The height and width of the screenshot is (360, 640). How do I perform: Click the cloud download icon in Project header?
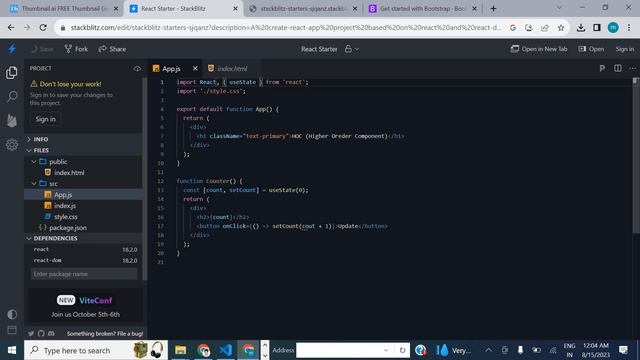click(x=137, y=69)
